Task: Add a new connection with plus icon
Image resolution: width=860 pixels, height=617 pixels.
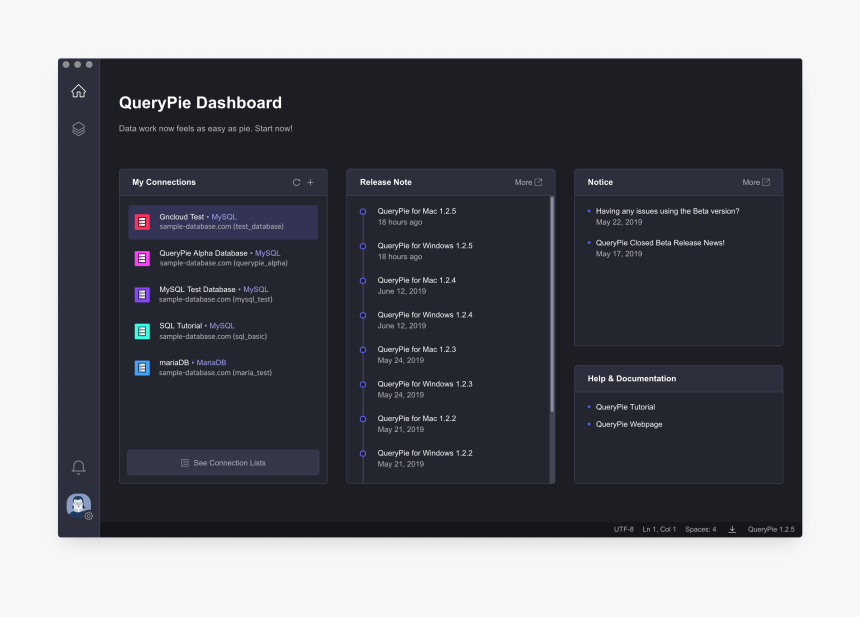Action: (x=310, y=183)
